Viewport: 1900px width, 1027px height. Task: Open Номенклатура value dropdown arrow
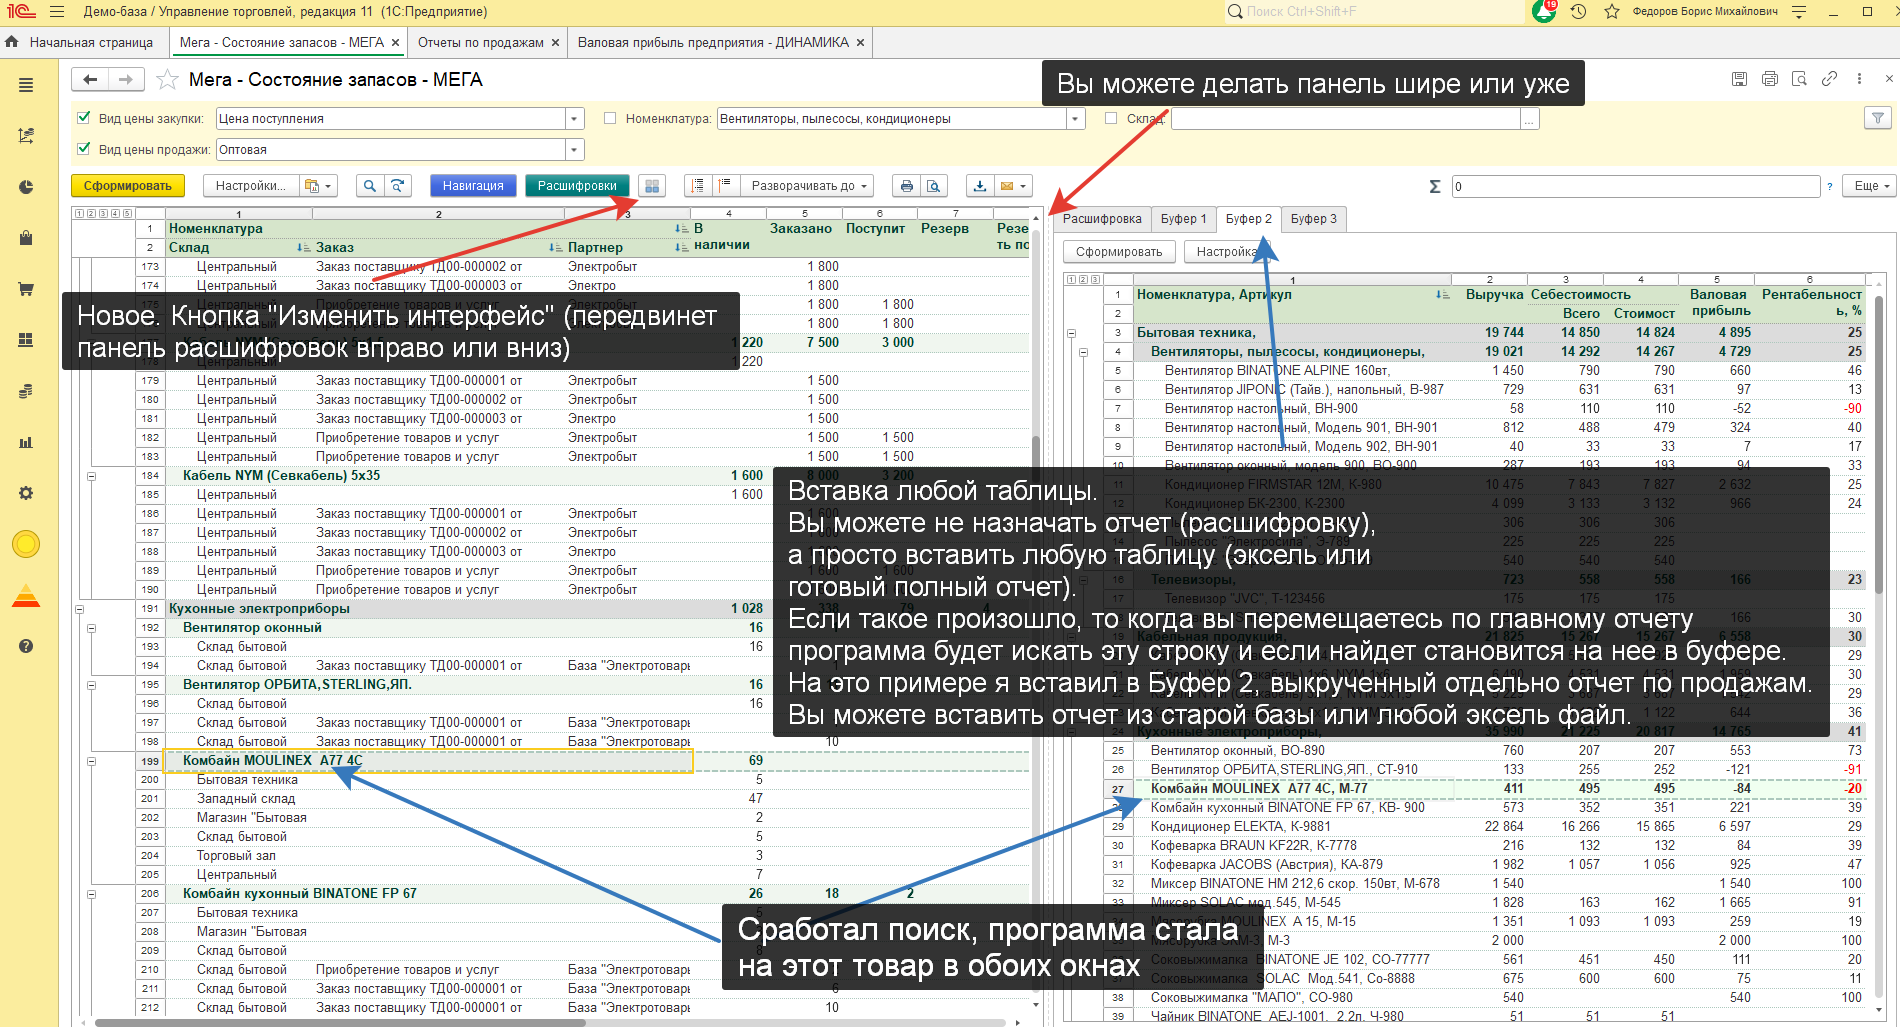(1076, 119)
